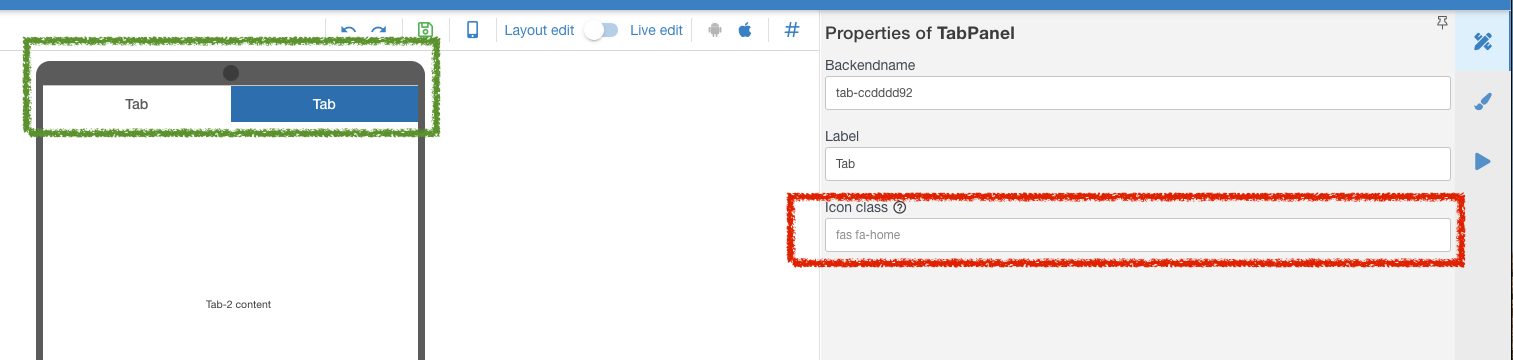Switch preview to Apple iOS style
This screenshot has width=1513, height=360.
tap(745, 30)
